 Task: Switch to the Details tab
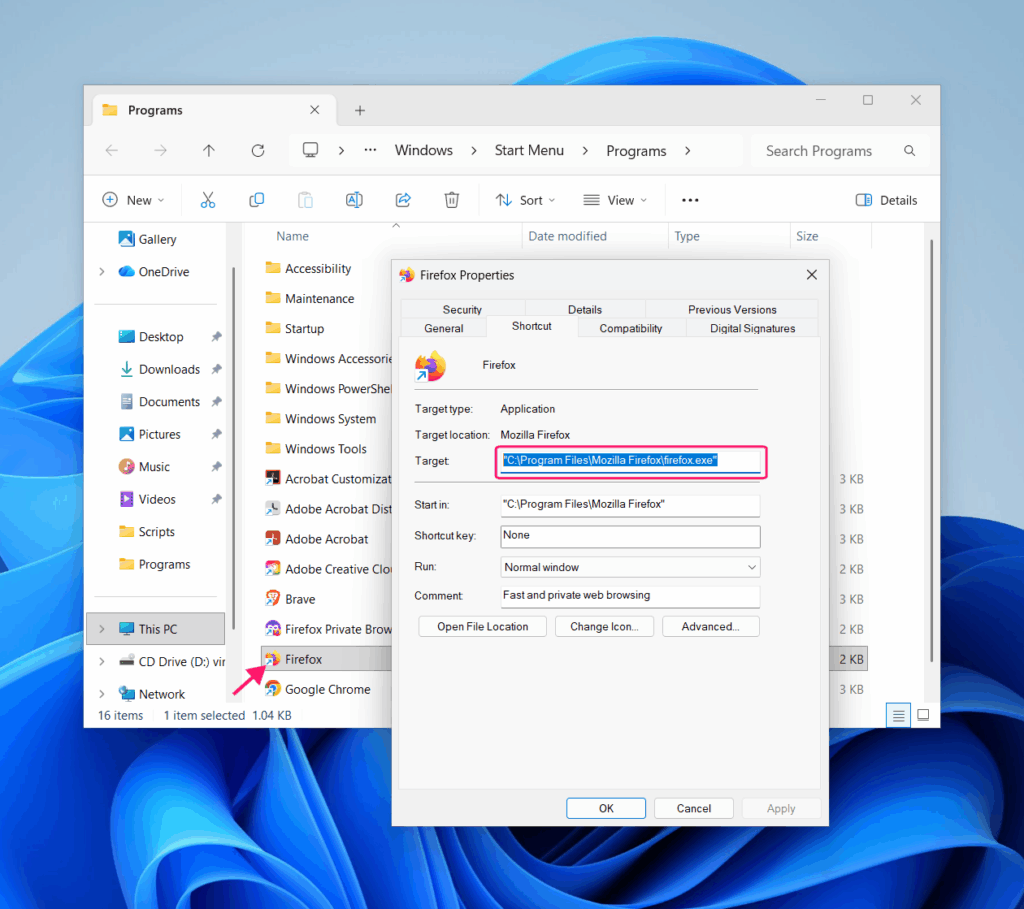[585, 310]
